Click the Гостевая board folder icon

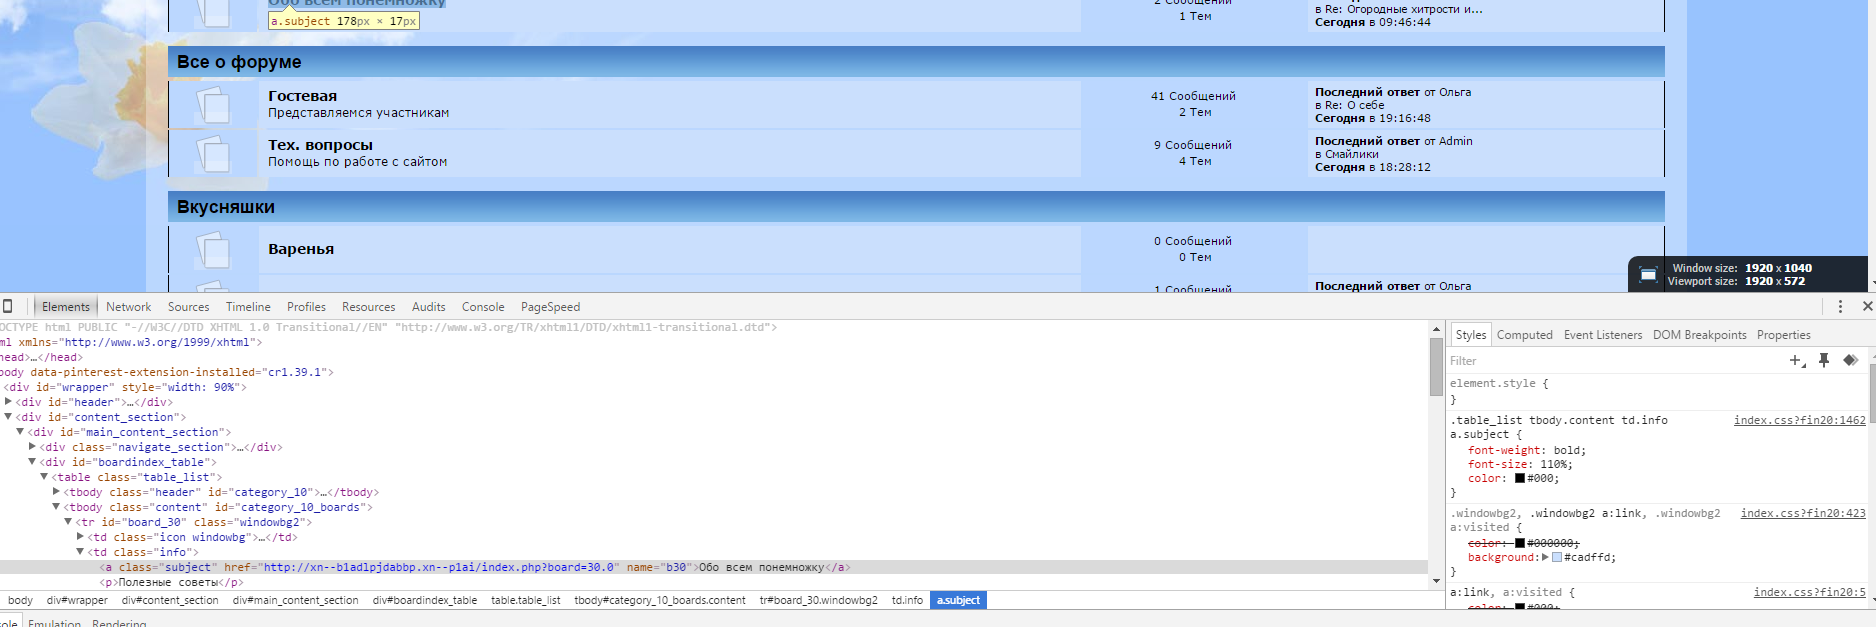coord(212,105)
